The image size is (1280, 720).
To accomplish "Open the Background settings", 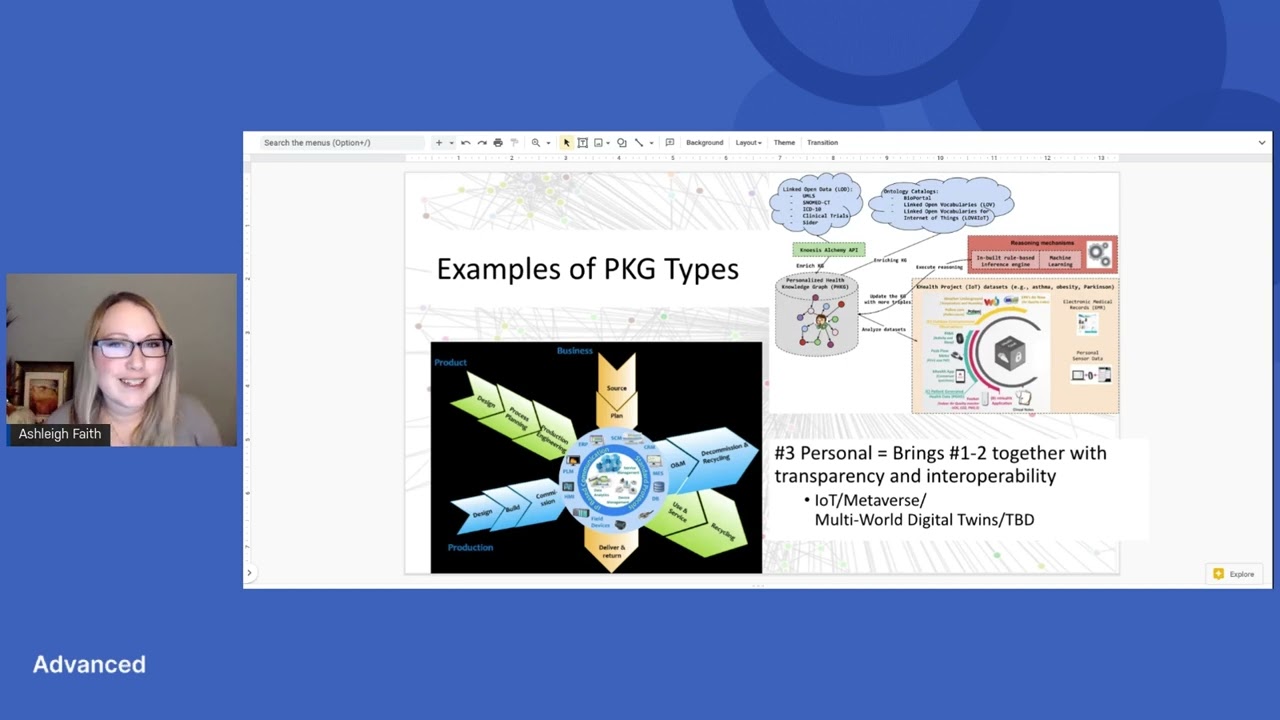I will pyautogui.click(x=704, y=143).
